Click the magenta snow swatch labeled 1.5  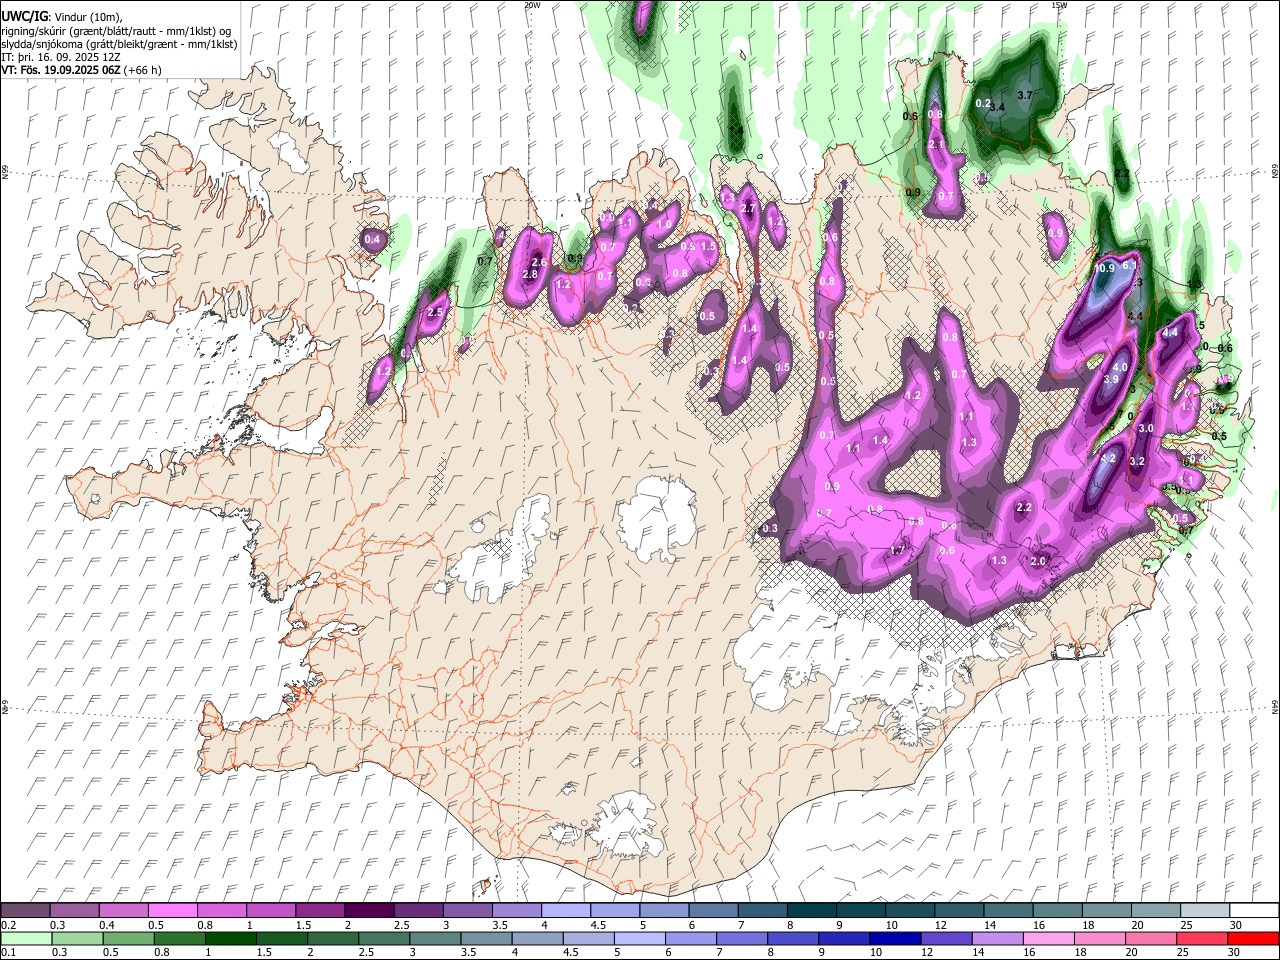[x=320, y=910]
